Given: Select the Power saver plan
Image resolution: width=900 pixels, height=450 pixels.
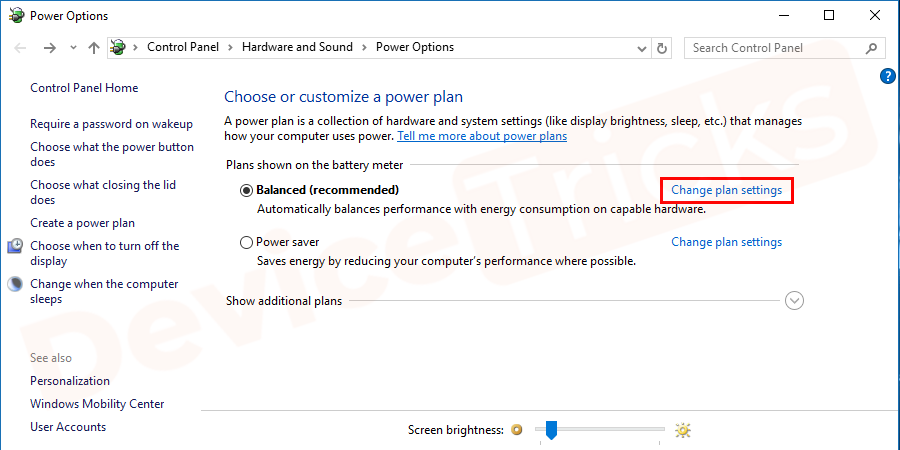Looking at the screenshot, I should point(246,242).
